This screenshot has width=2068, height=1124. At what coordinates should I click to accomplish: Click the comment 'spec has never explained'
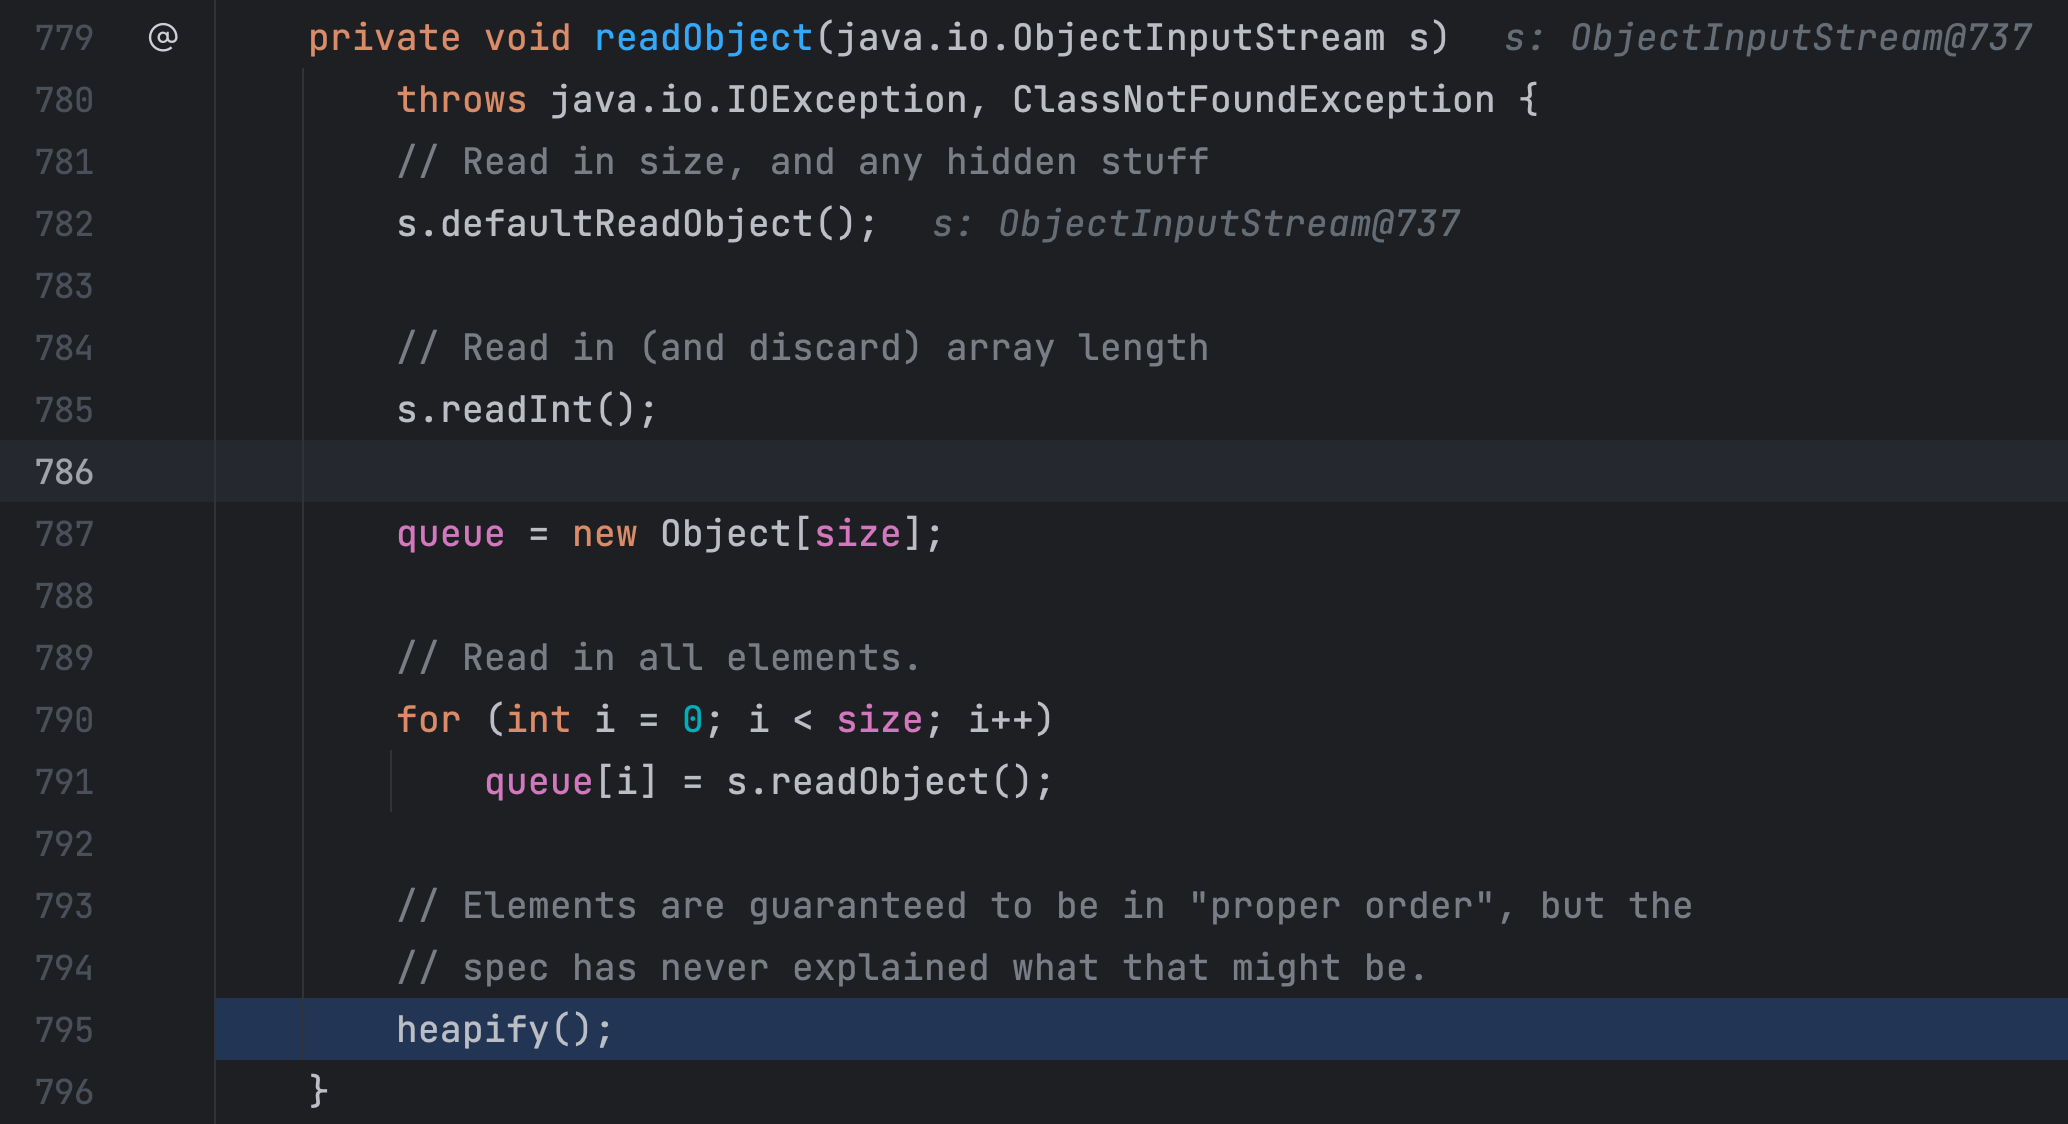[x=911, y=968]
